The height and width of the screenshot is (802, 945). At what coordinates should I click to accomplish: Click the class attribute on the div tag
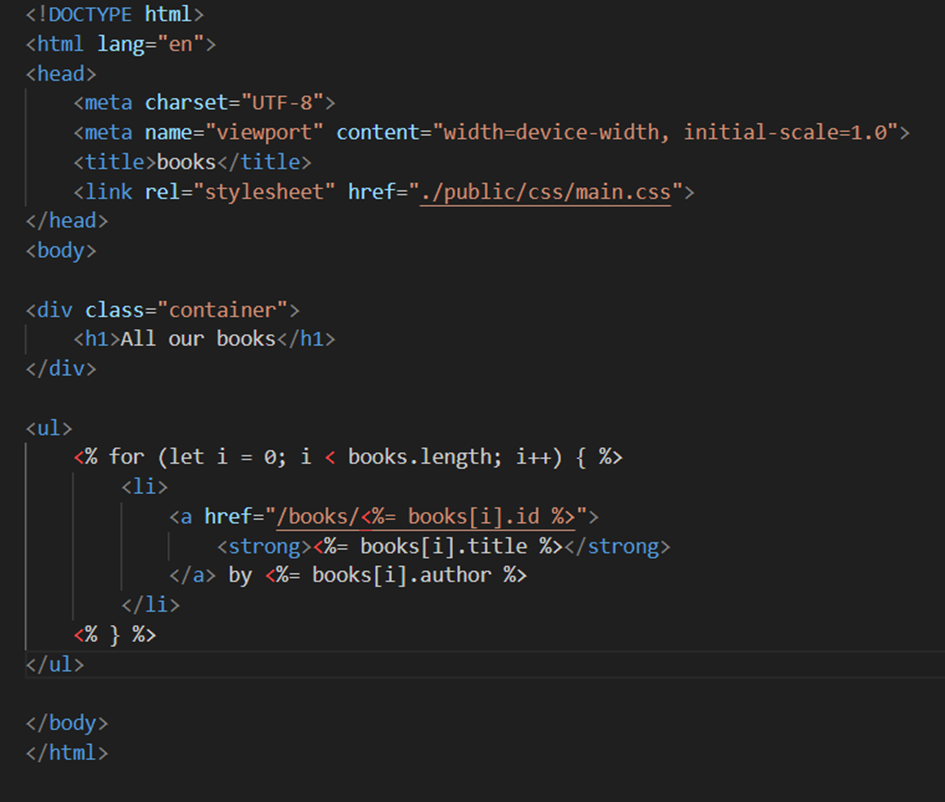pos(115,310)
